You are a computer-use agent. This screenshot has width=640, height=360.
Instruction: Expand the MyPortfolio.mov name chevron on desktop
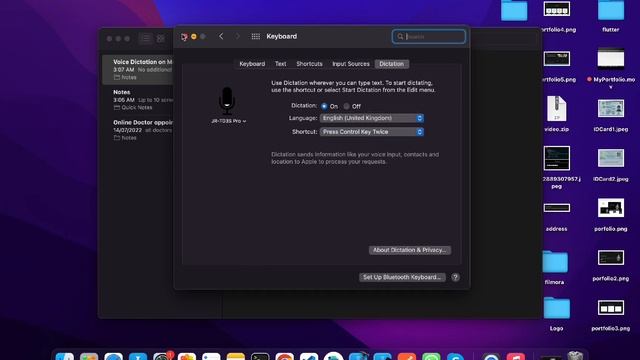point(611,87)
